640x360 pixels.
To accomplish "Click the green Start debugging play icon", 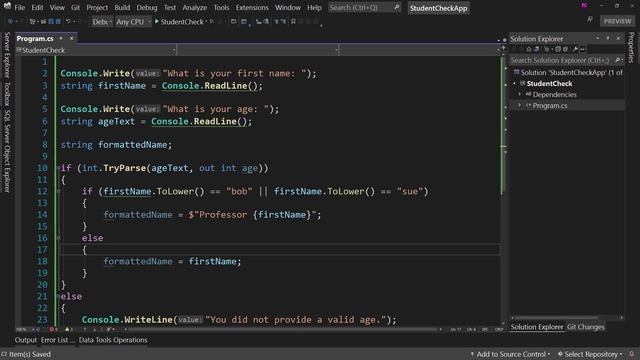I will click(x=157, y=21).
